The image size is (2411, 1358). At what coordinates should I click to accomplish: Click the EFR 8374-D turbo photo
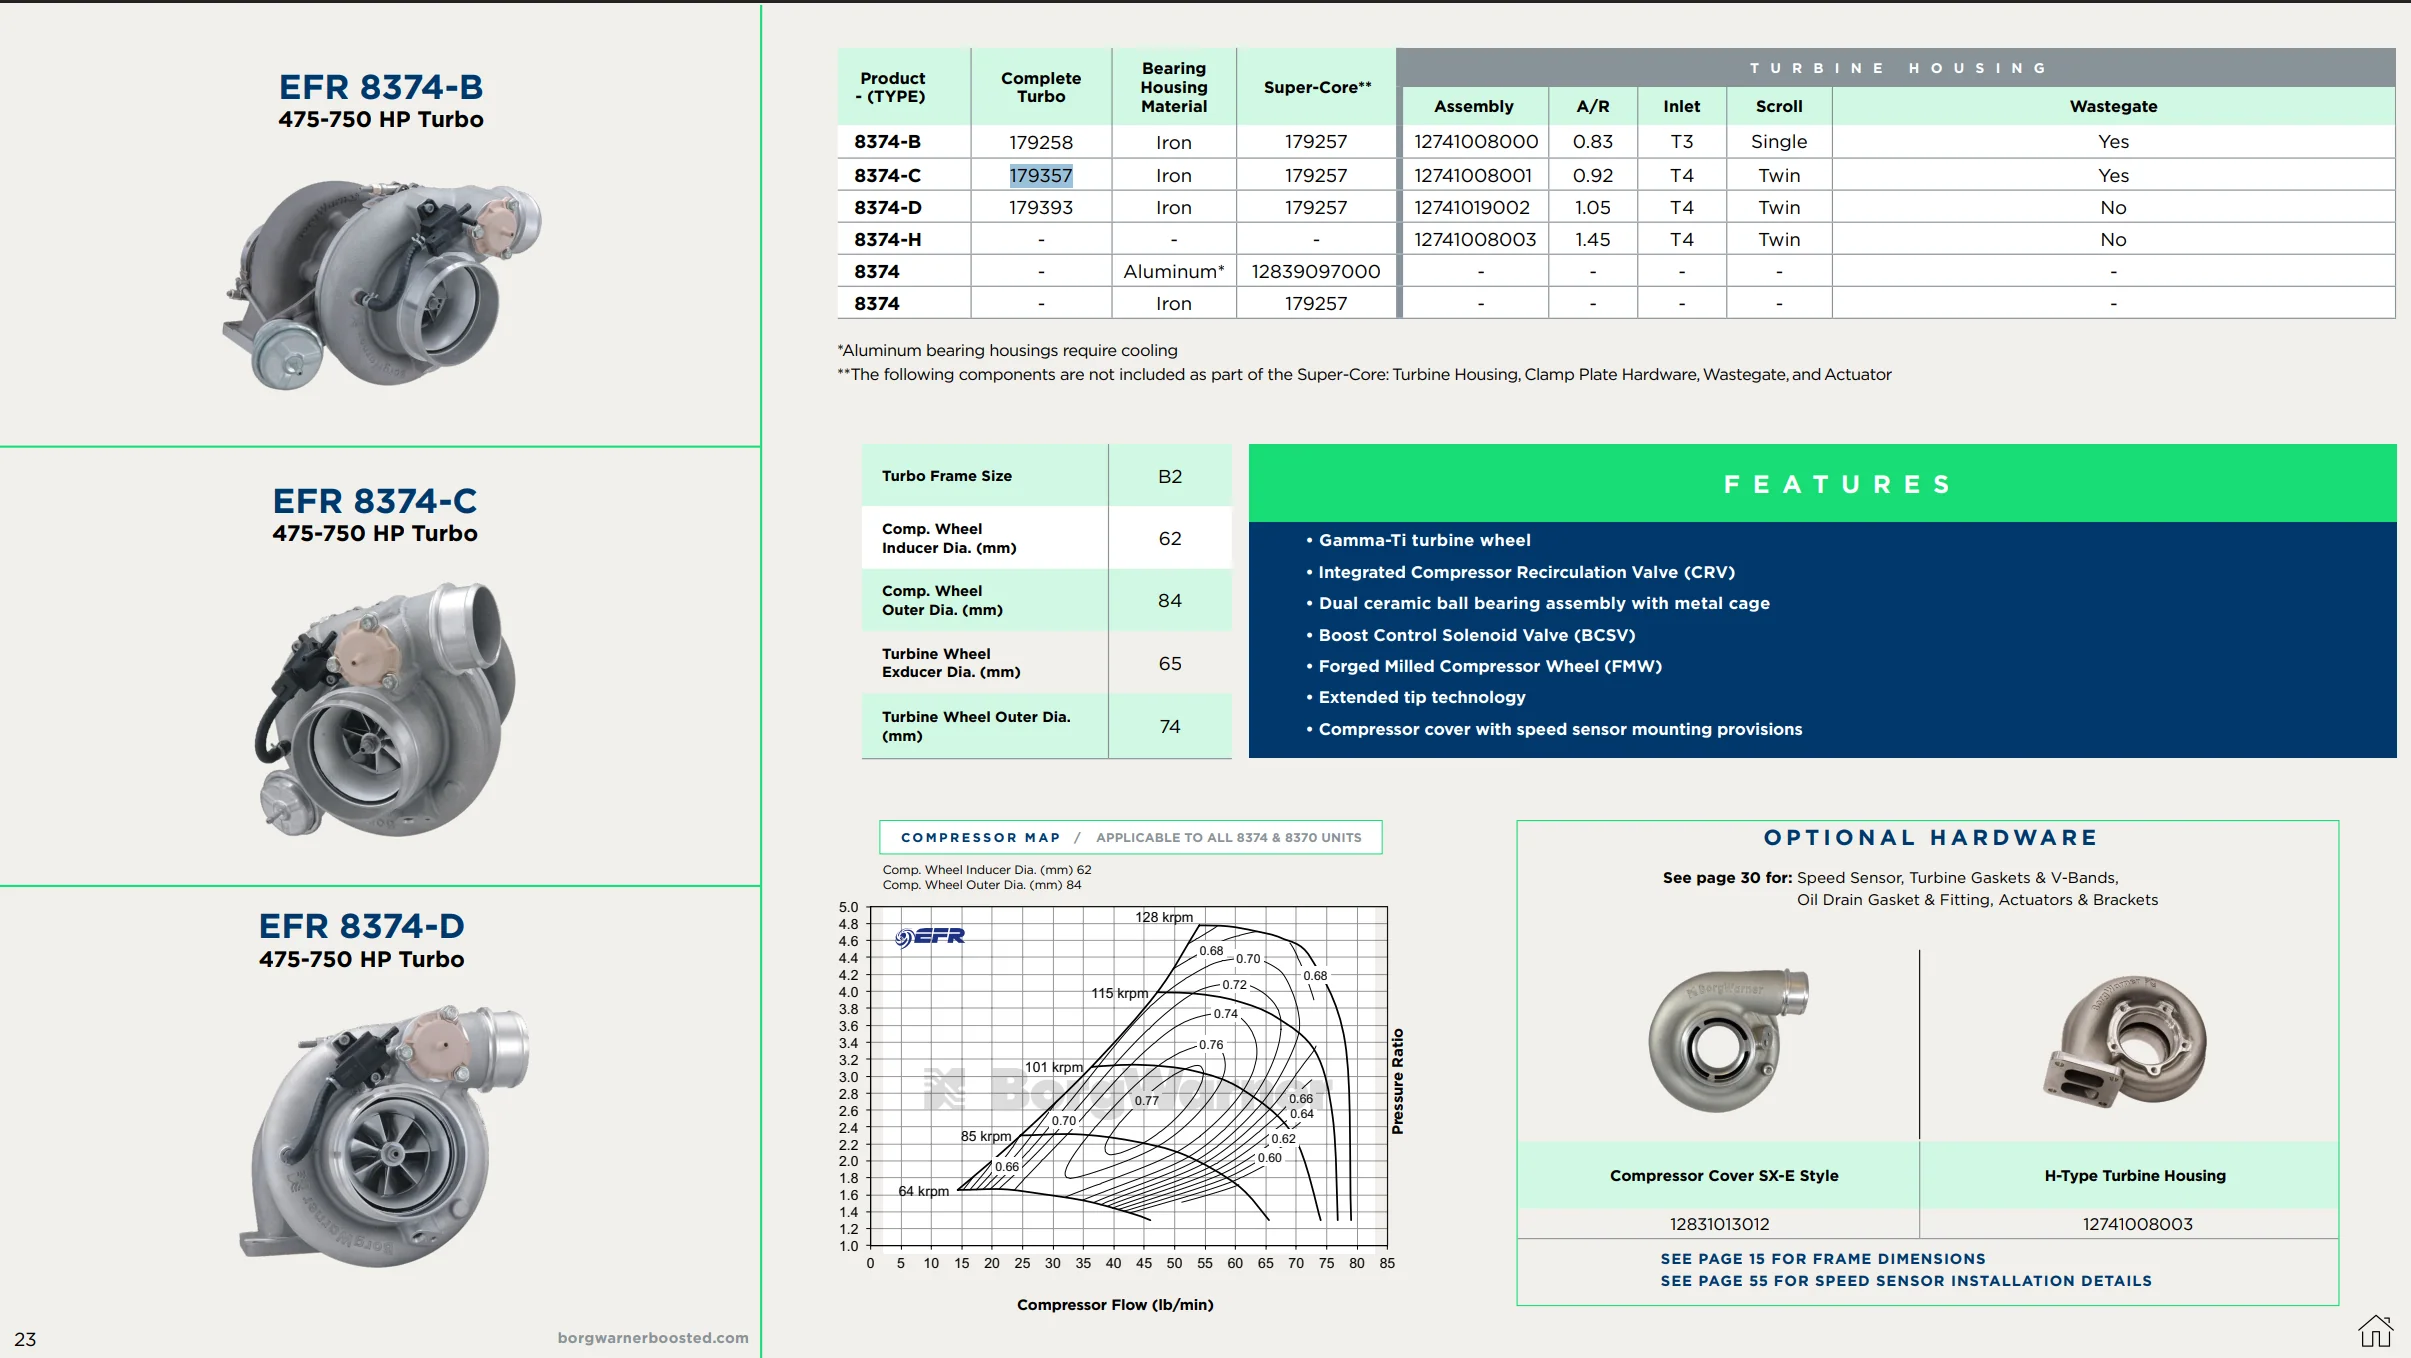383,1134
